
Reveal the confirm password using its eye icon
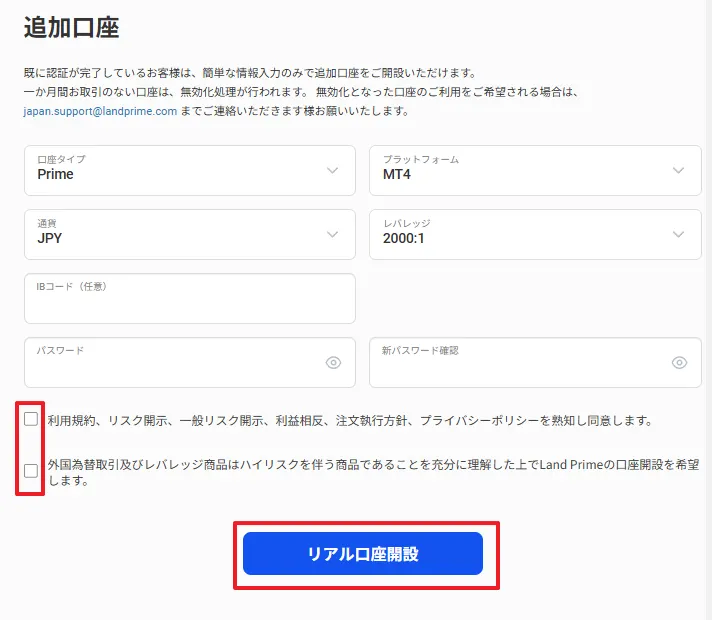pyautogui.click(x=679, y=362)
